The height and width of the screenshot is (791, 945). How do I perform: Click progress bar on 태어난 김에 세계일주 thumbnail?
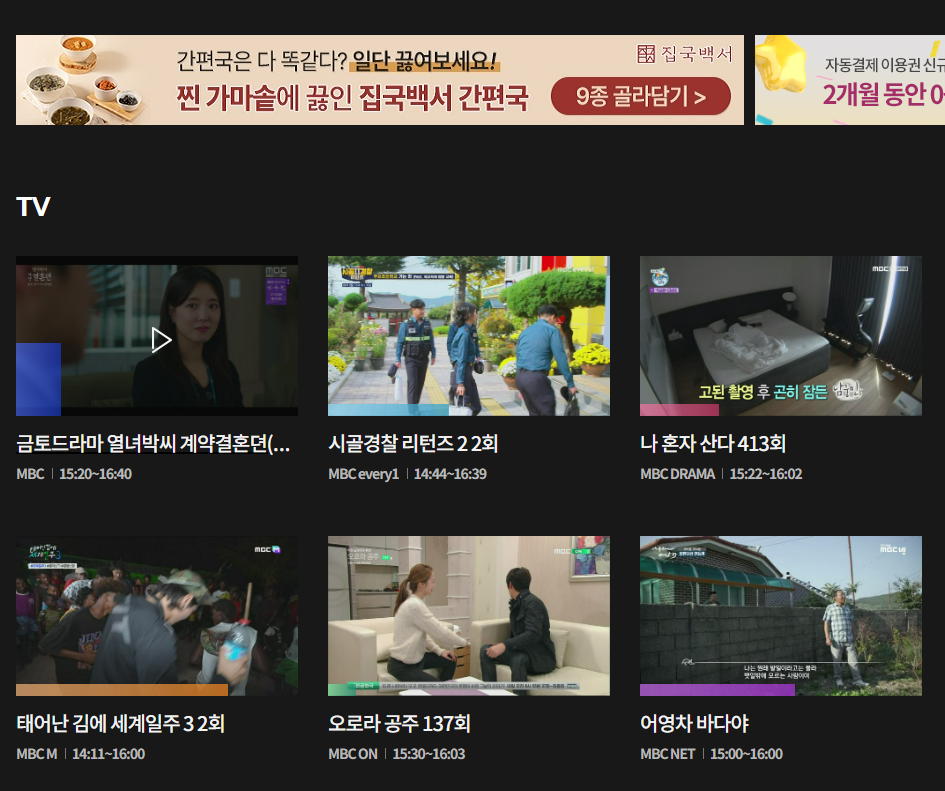click(x=122, y=690)
